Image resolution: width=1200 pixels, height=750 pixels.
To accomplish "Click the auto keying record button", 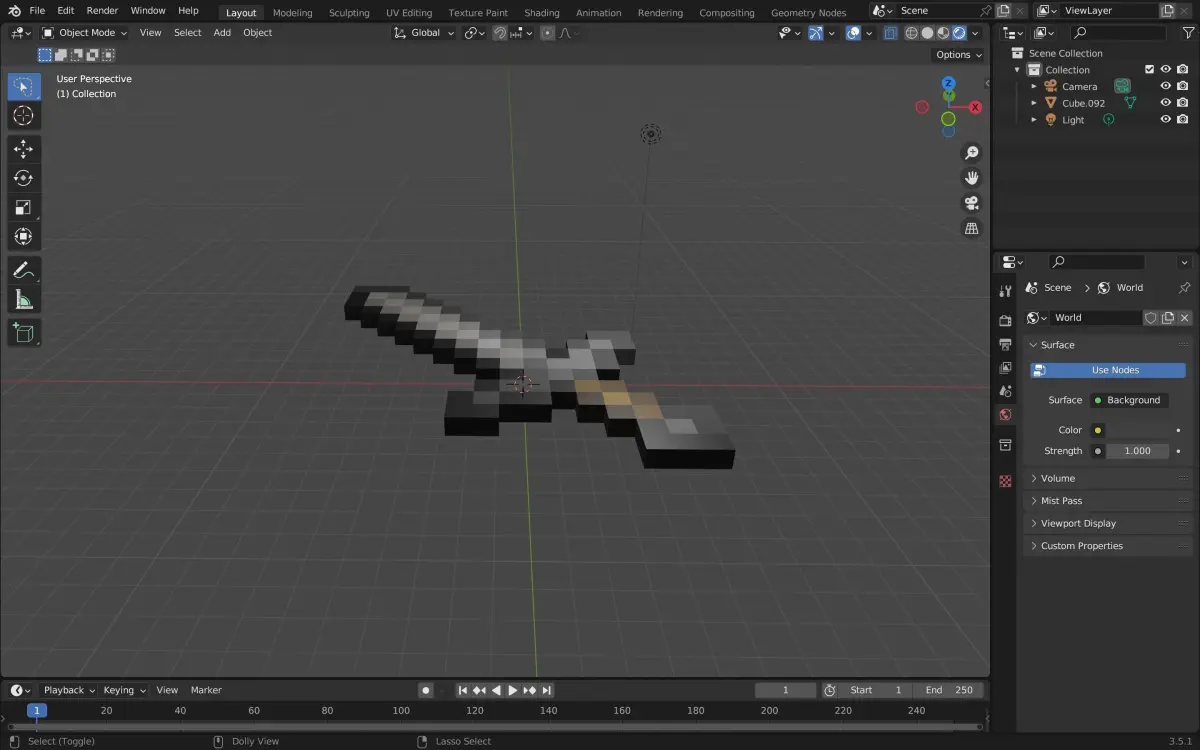I will (x=426, y=690).
